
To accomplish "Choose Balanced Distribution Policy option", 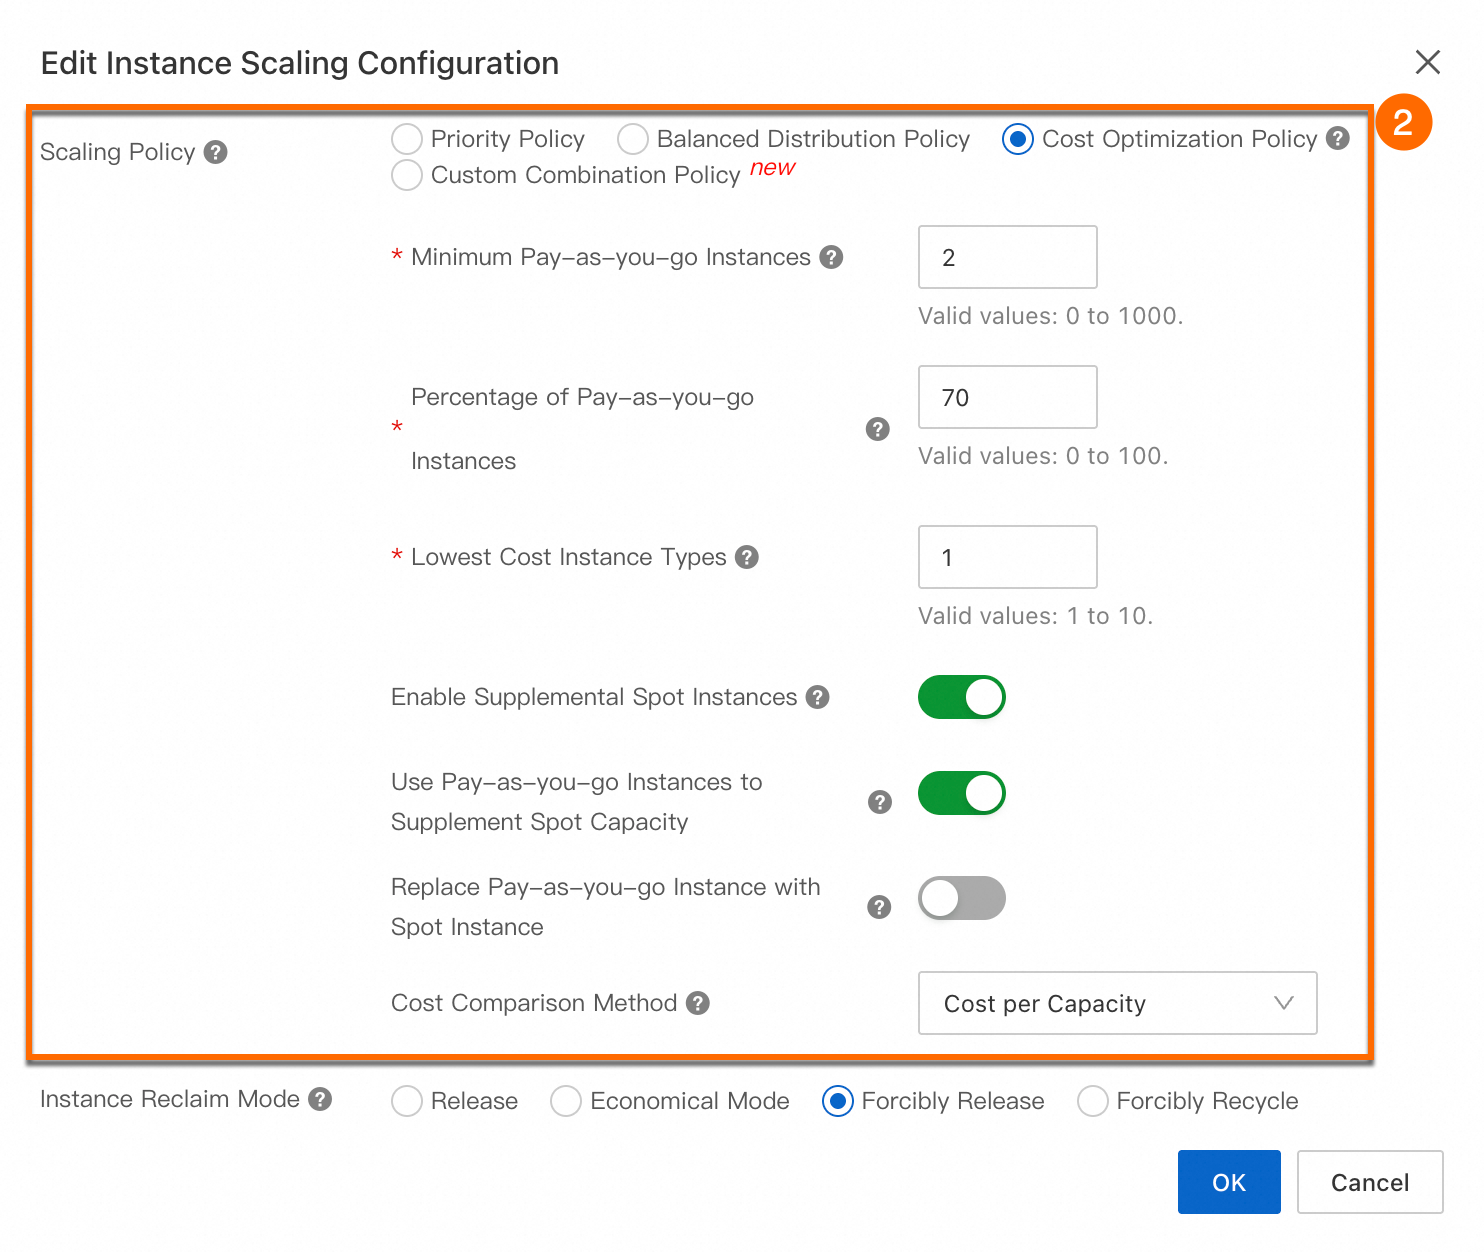I will 633,139.
